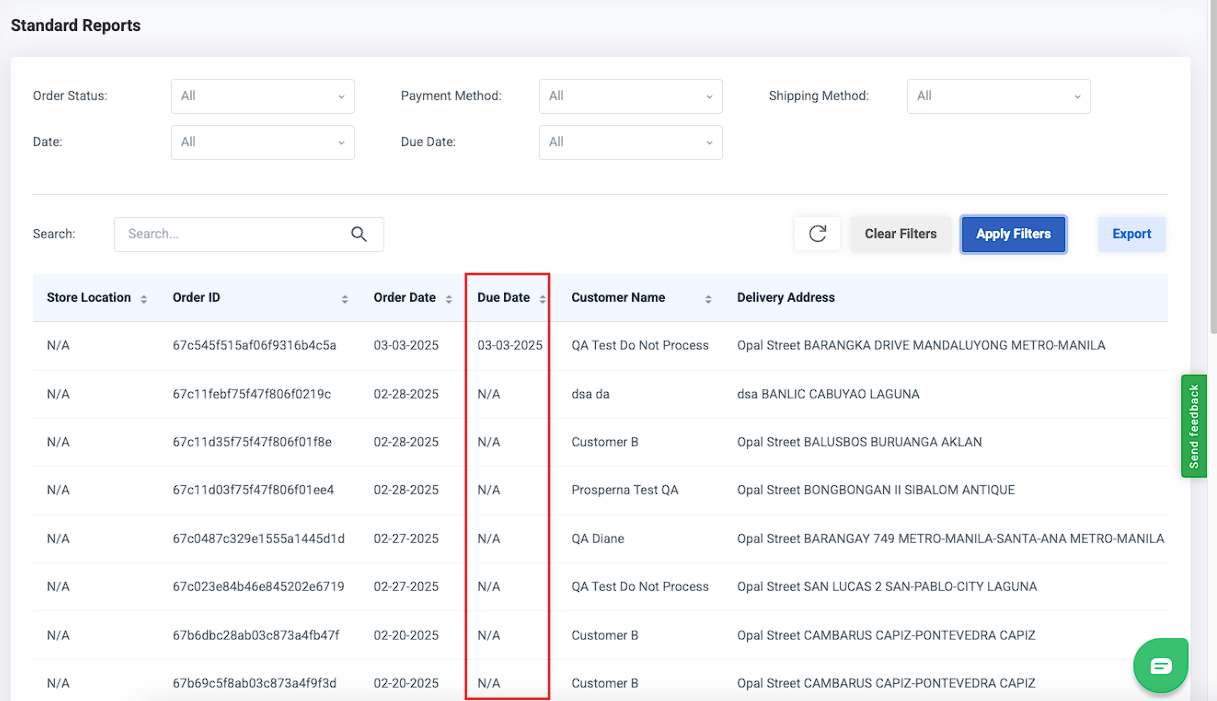
Task: Open the Order Status dropdown
Action: [x=263, y=96]
